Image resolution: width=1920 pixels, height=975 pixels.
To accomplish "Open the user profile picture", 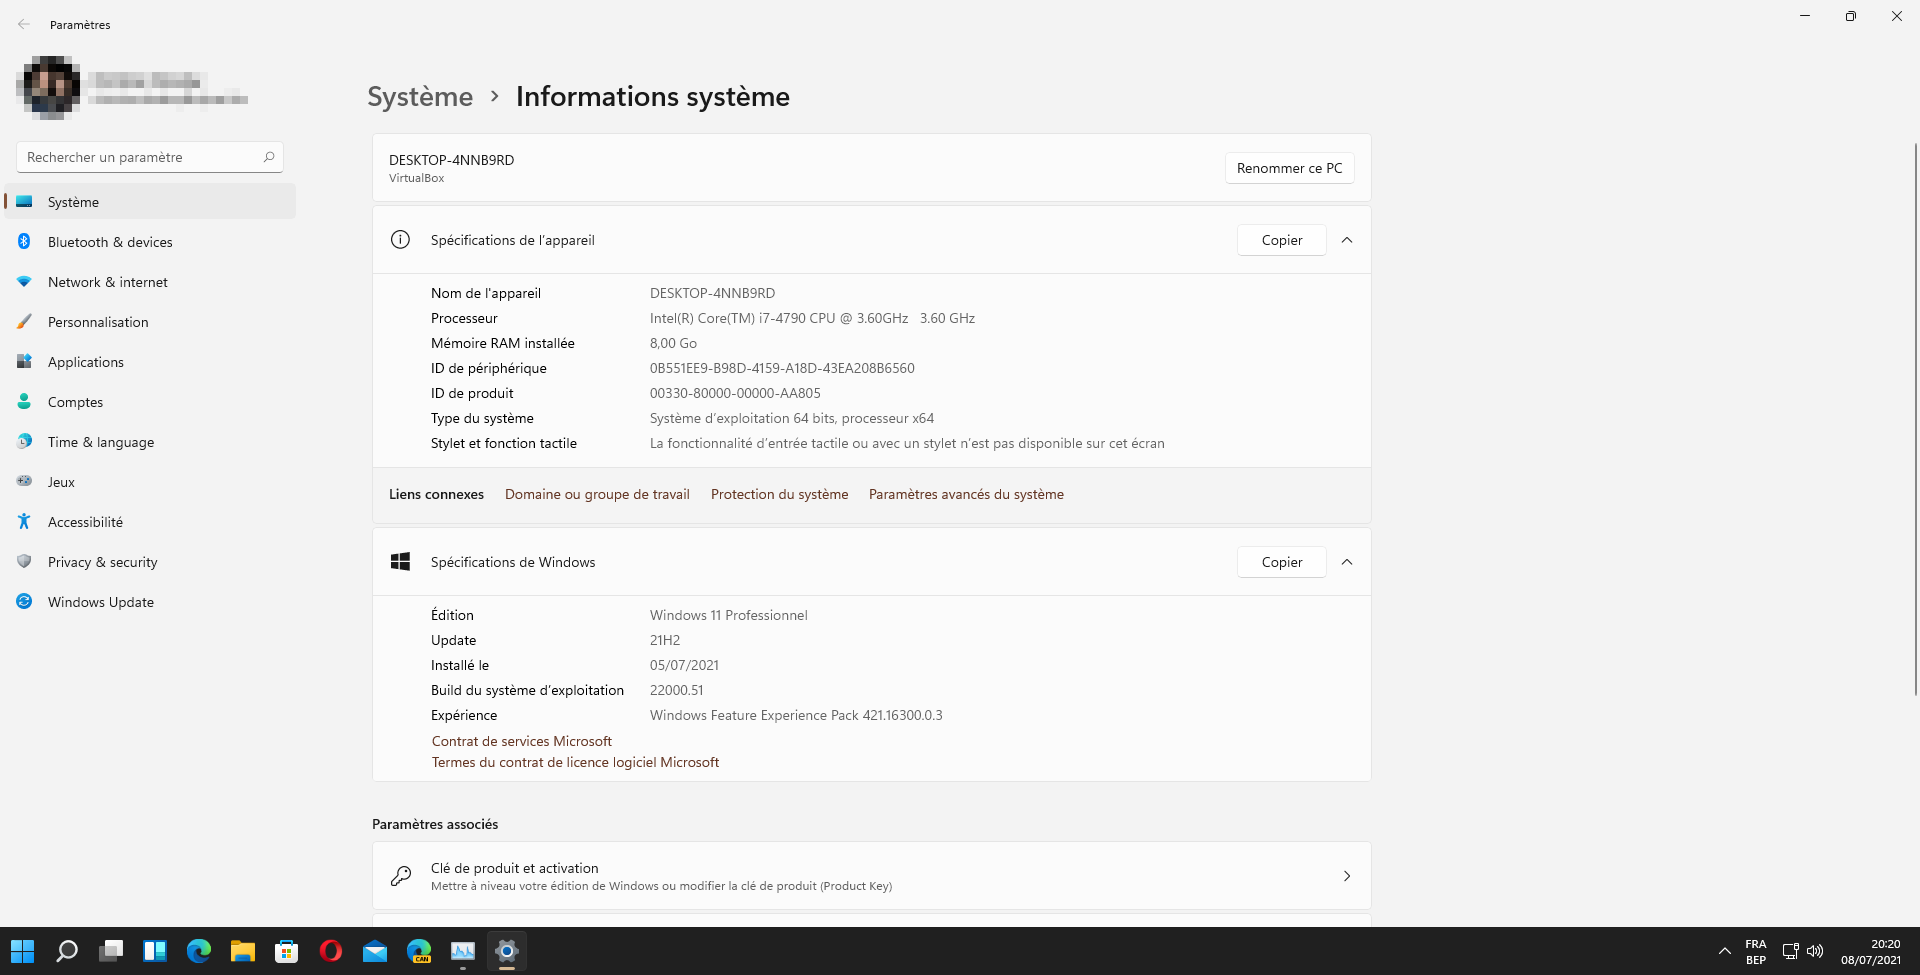I will coord(48,87).
